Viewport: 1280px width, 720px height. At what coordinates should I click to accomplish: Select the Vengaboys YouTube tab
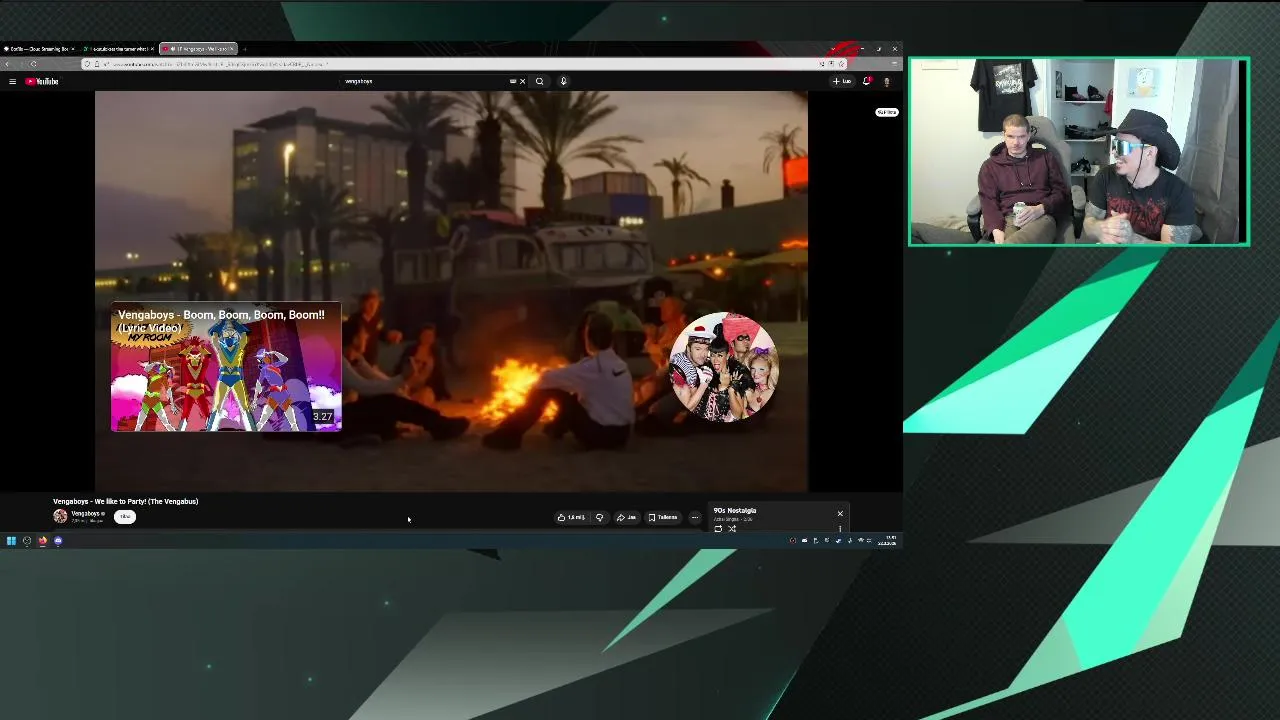[x=198, y=48]
